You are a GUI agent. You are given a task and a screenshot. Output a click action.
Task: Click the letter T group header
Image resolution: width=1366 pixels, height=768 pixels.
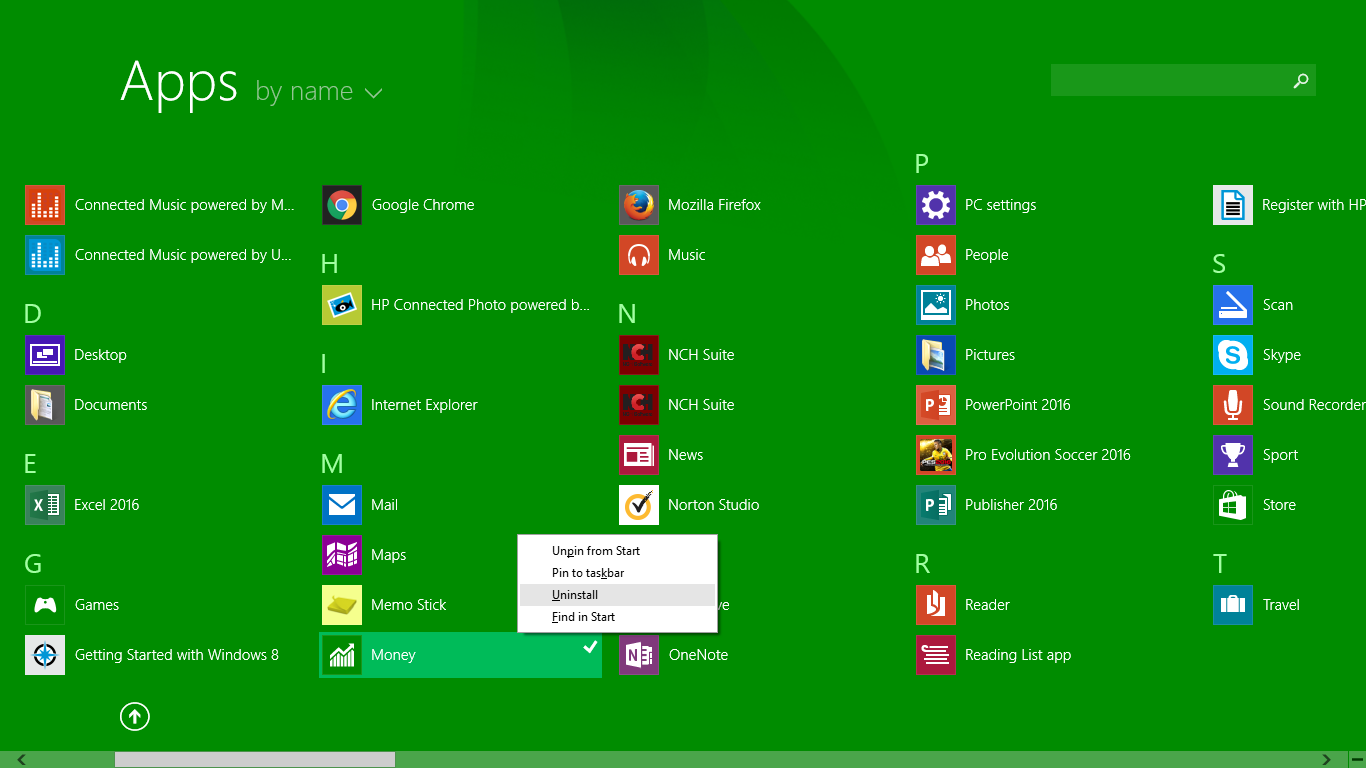(x=1219, y=564)
